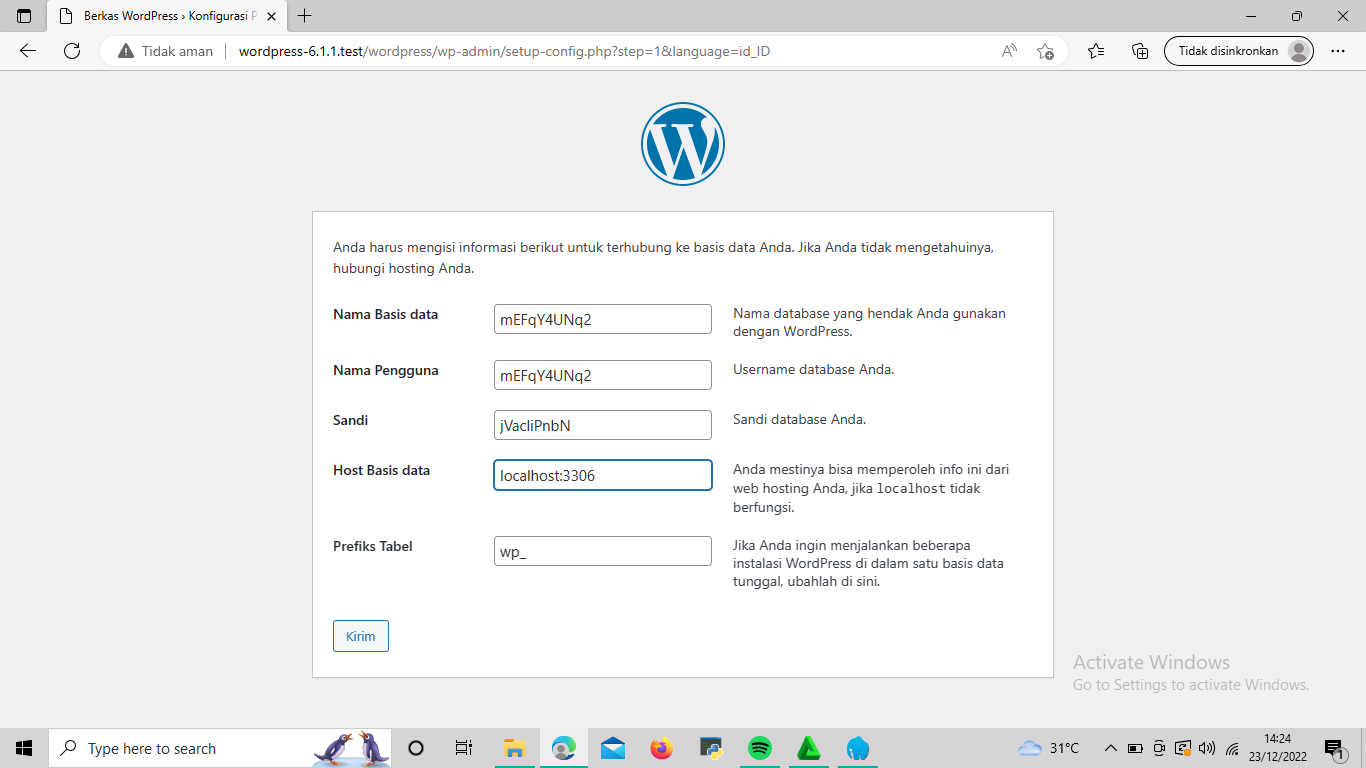Click the Sandi input field

click(x=603, y=425)
